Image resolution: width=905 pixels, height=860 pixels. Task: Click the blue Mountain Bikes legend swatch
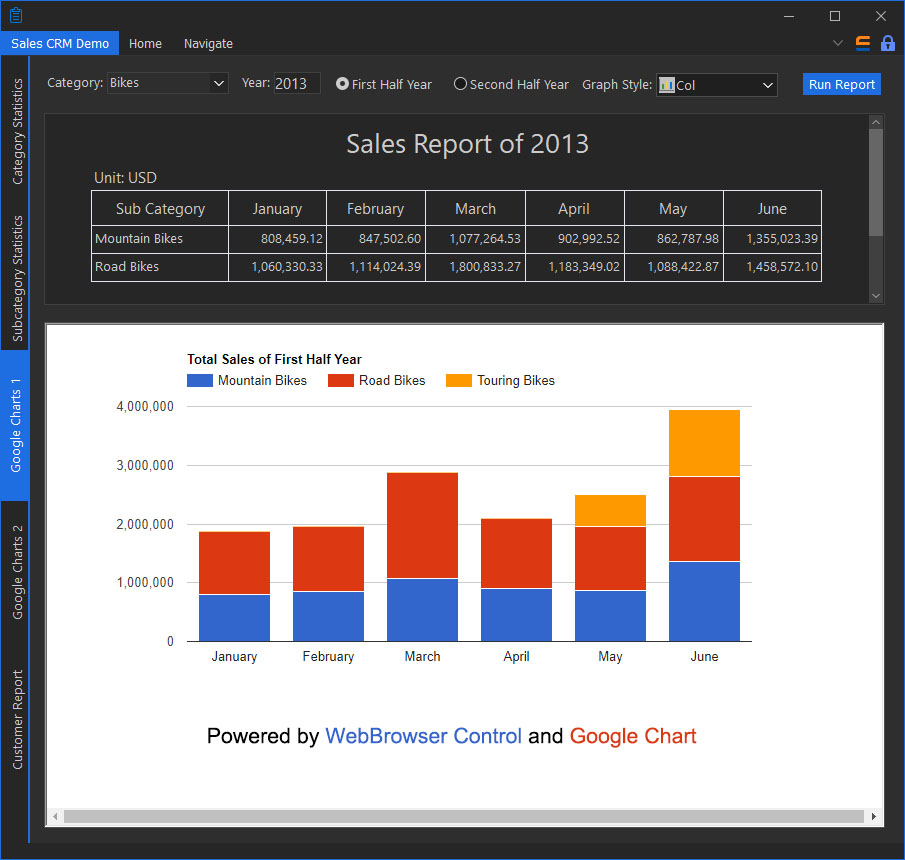[x=197, y=380]
